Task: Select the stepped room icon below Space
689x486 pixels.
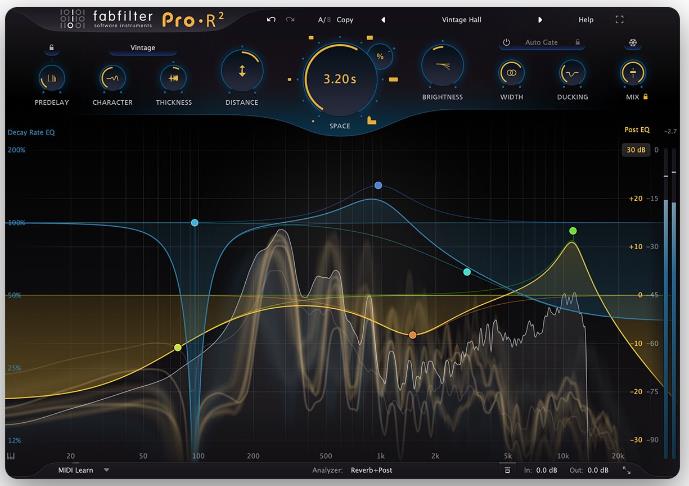Action: pos(371,120)
